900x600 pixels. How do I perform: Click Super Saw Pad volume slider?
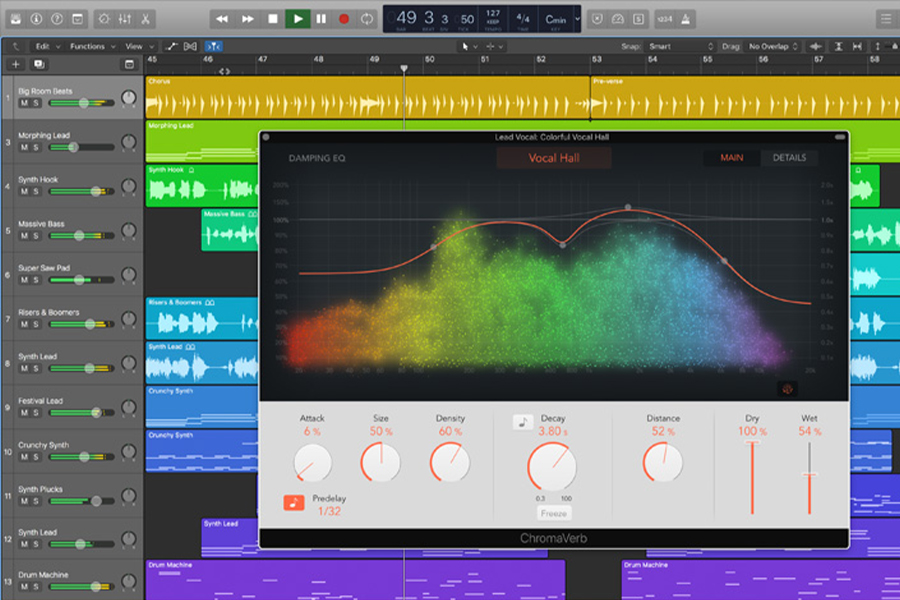(82, 280)
